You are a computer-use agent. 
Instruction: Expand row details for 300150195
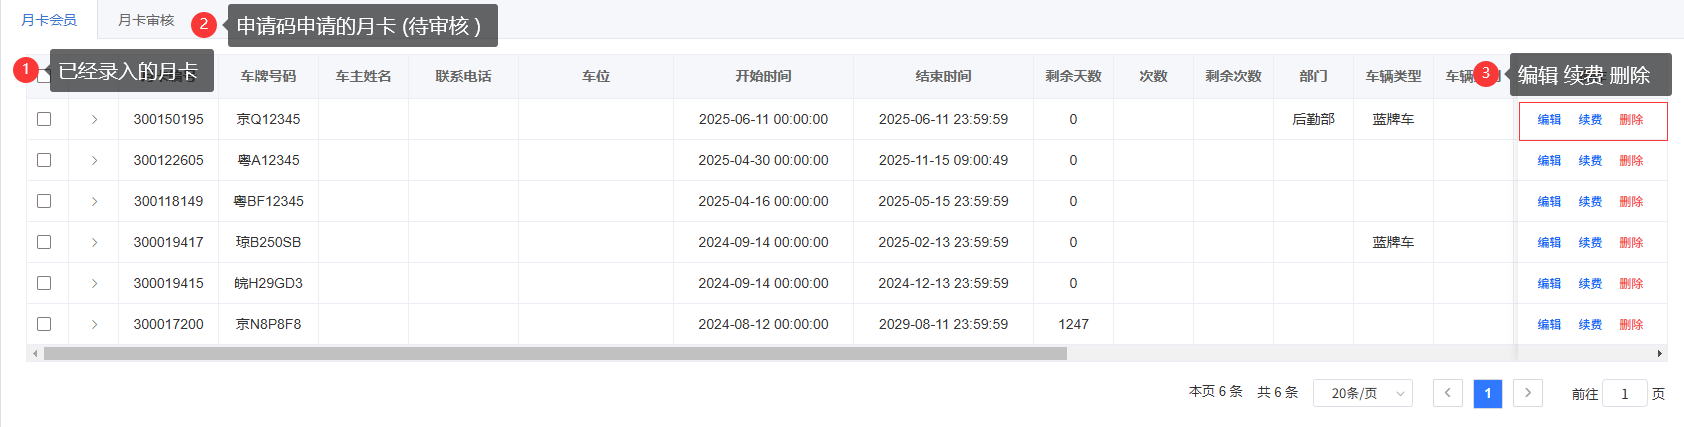point(94,119)
